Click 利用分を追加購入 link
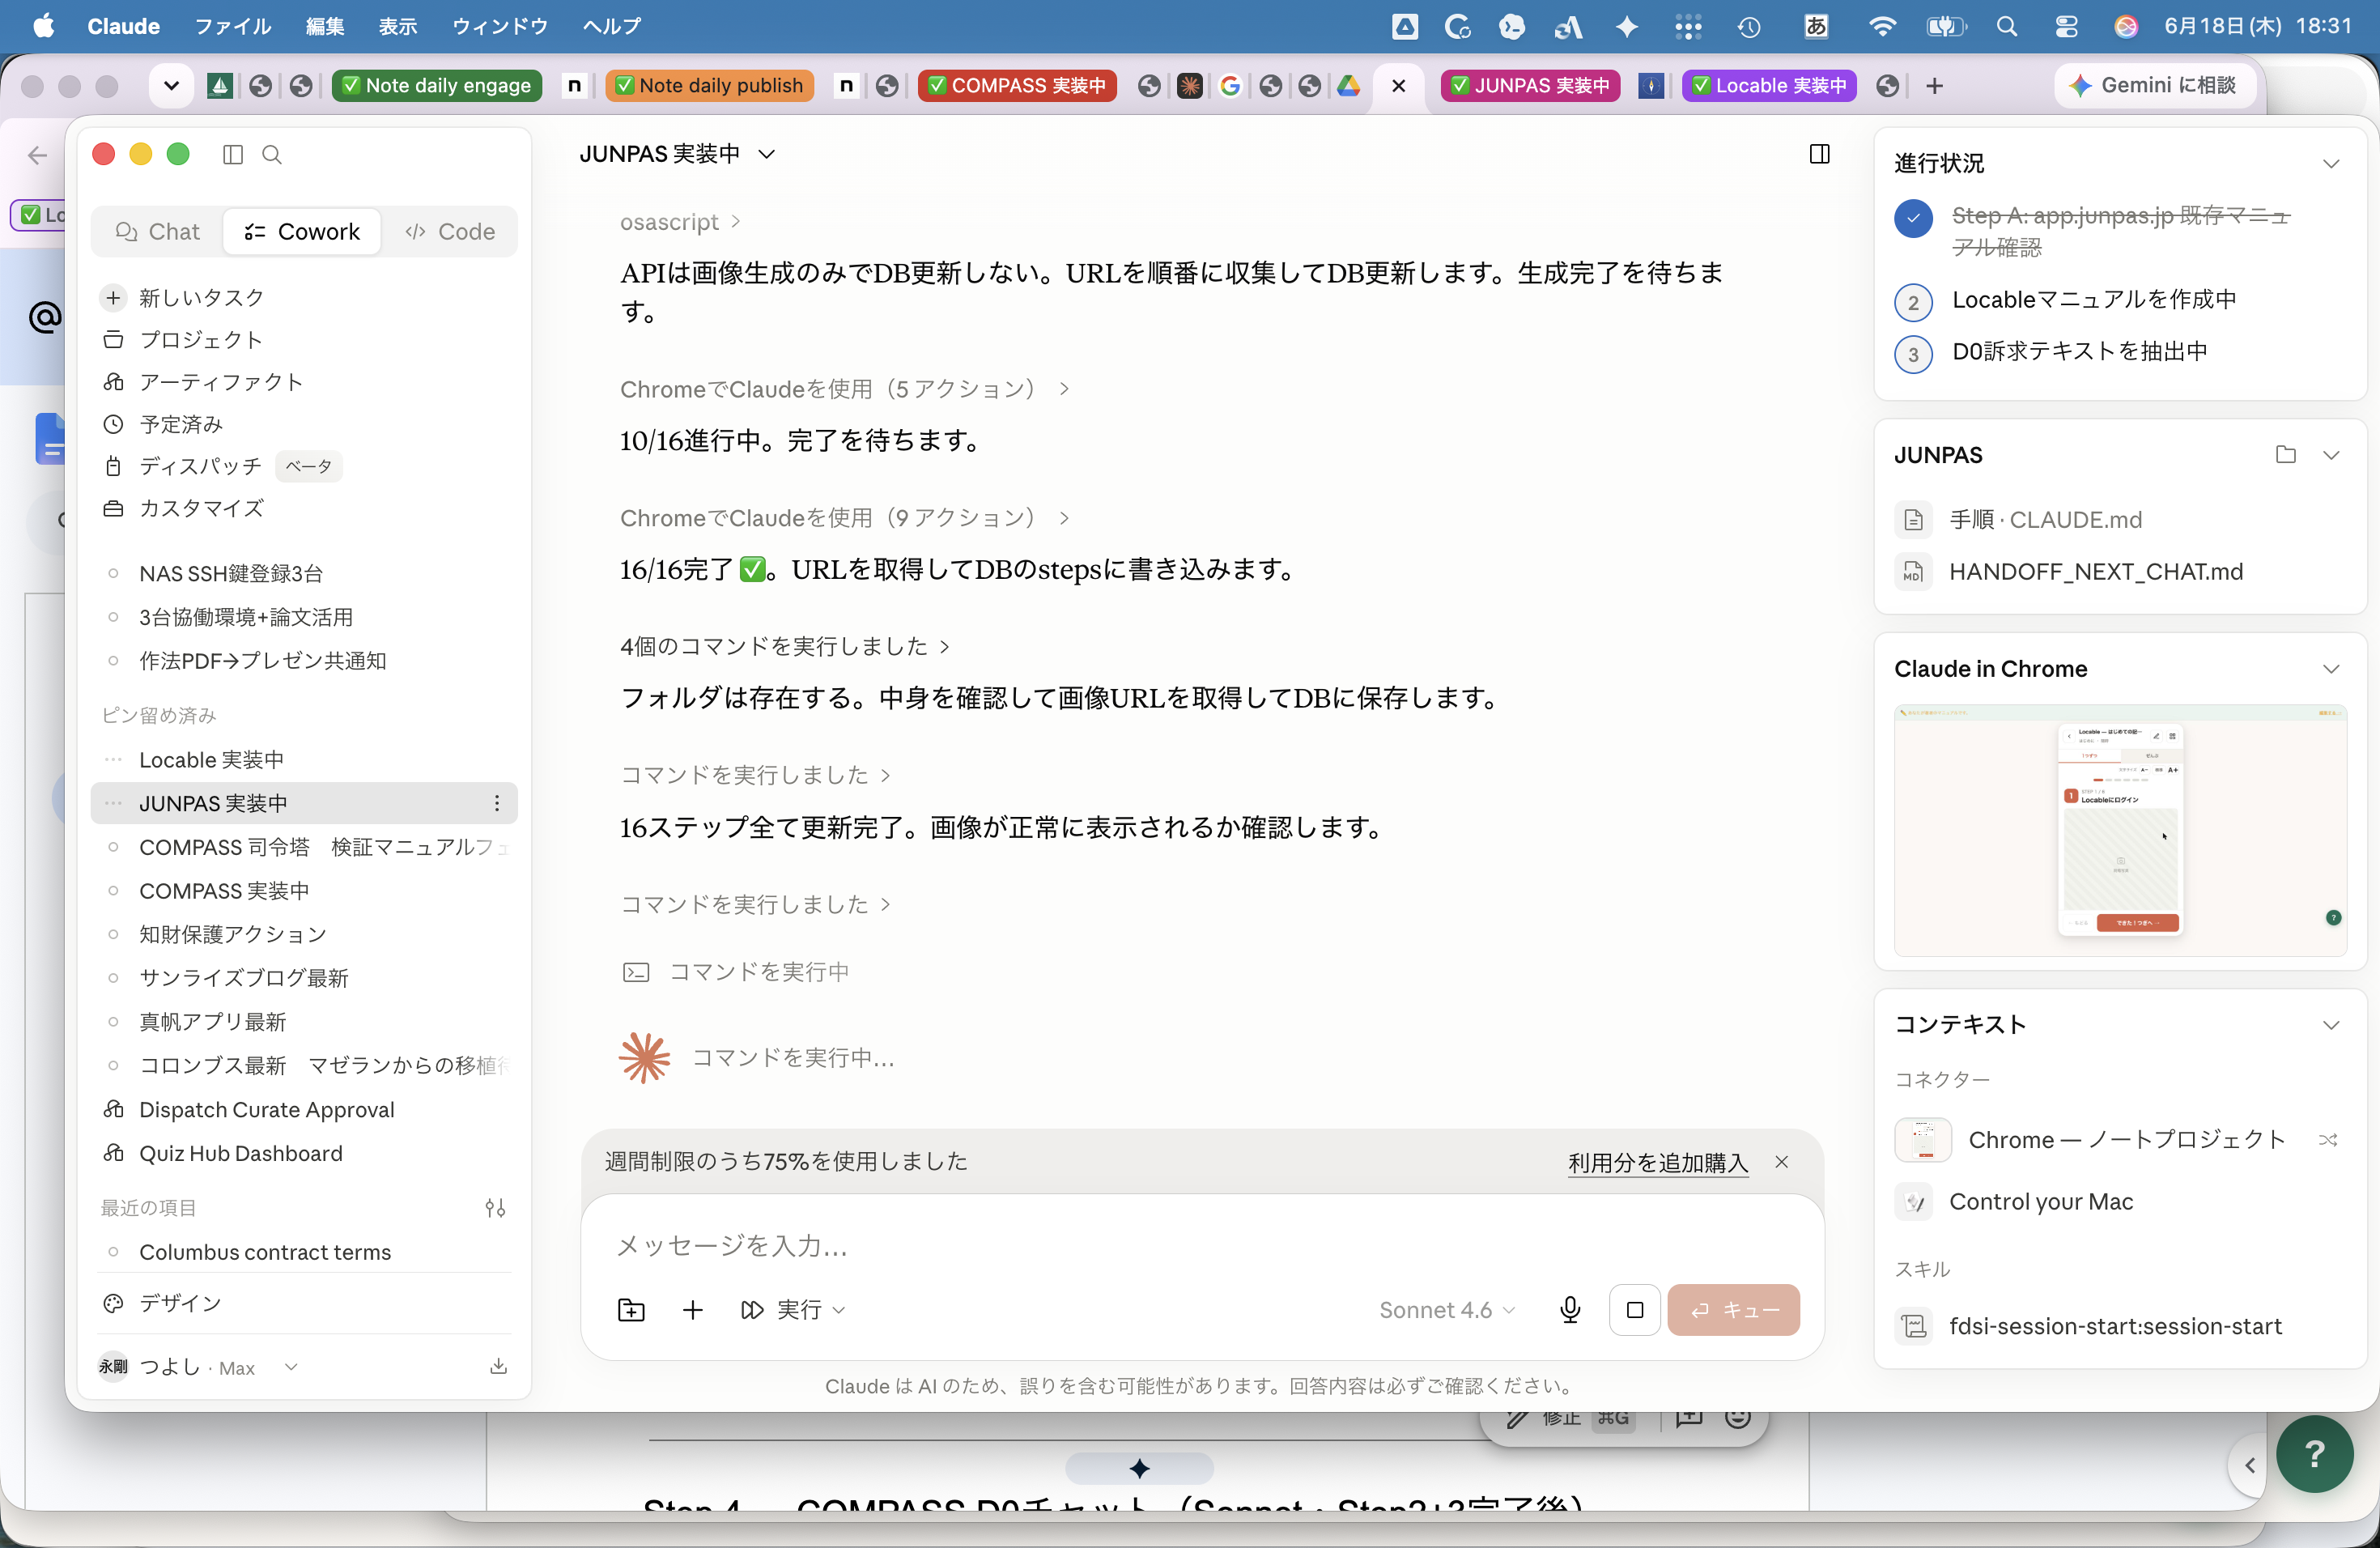This screenshot has width=2380, height=1548. 1657,1162
